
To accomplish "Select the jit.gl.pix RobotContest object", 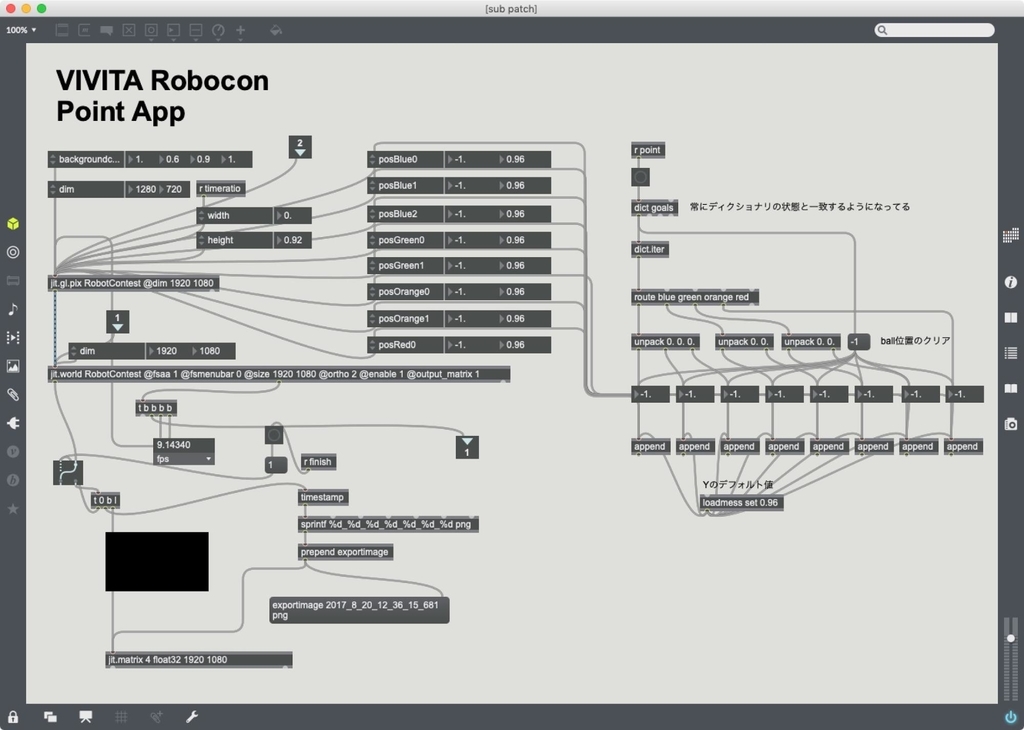I will pos(134,283).
